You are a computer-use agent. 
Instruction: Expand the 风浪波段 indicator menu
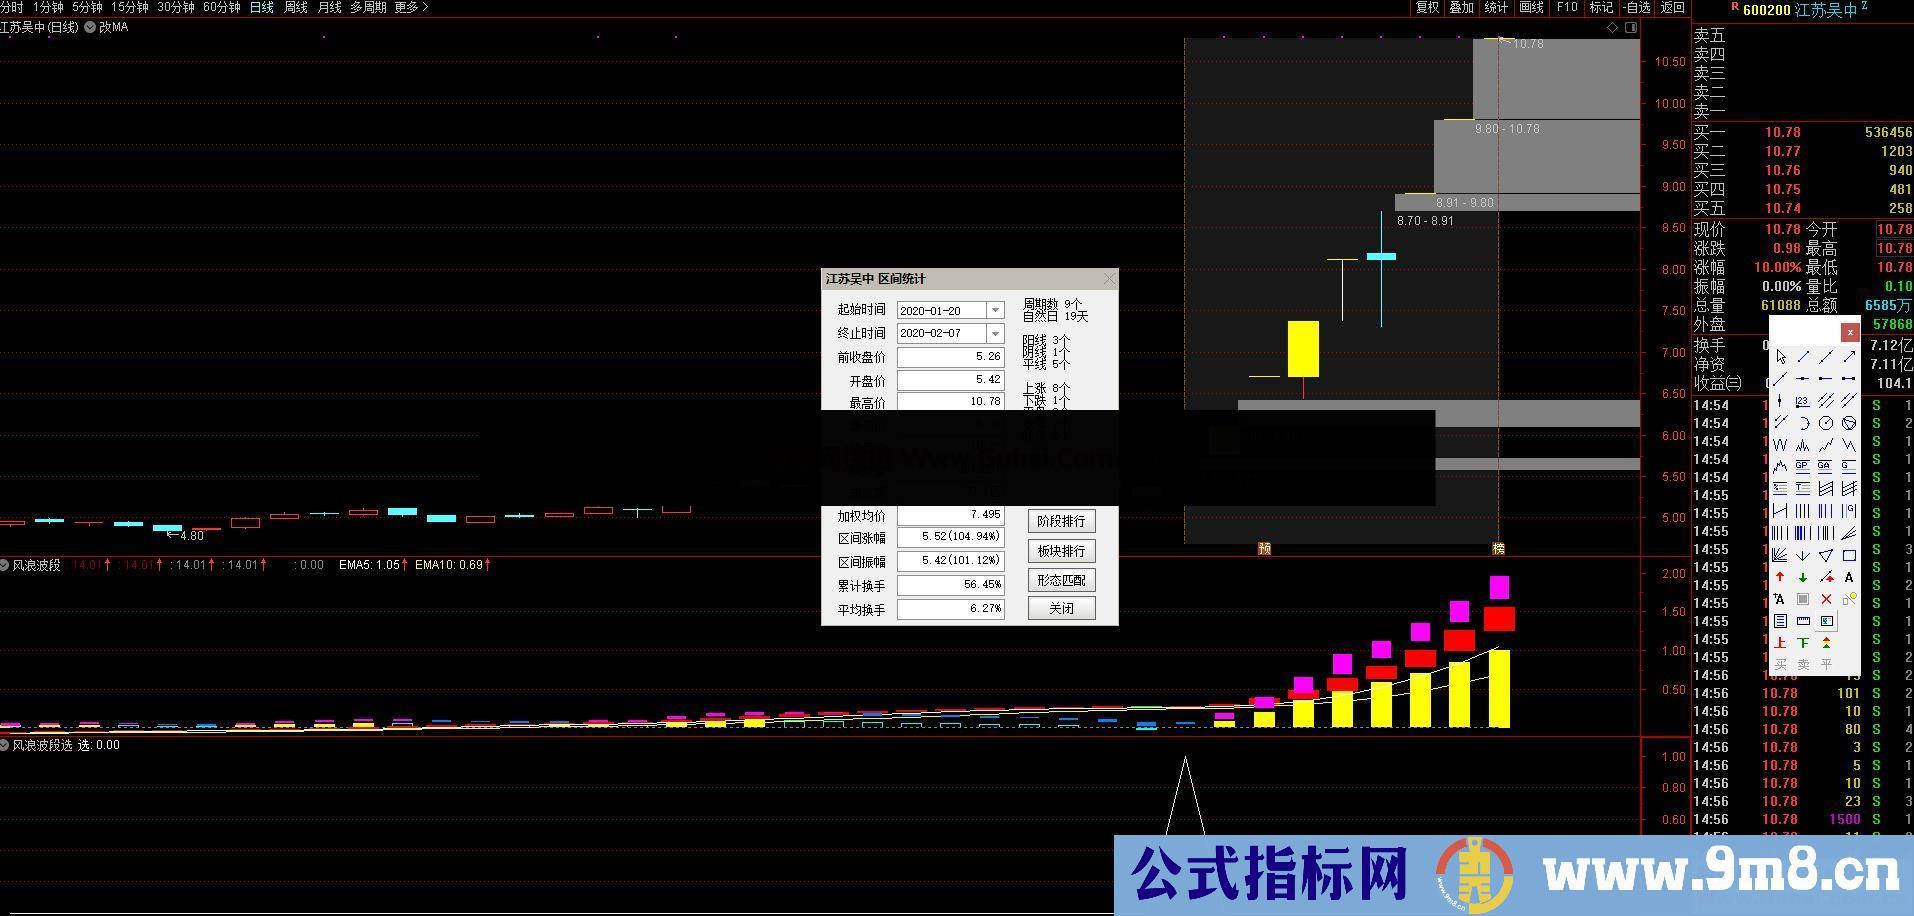click(5, 565)
